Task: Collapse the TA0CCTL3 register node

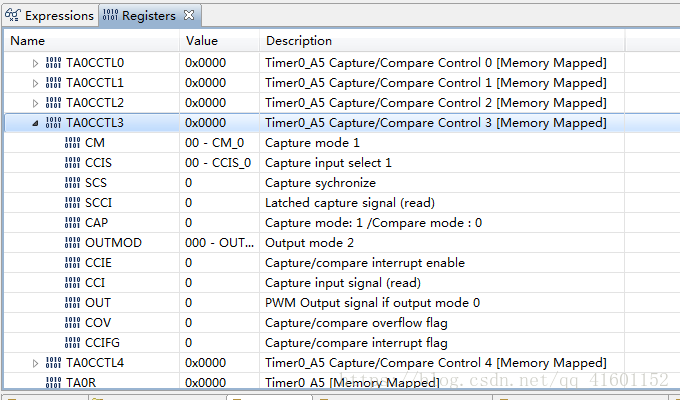Action: (x=36, y=123)
